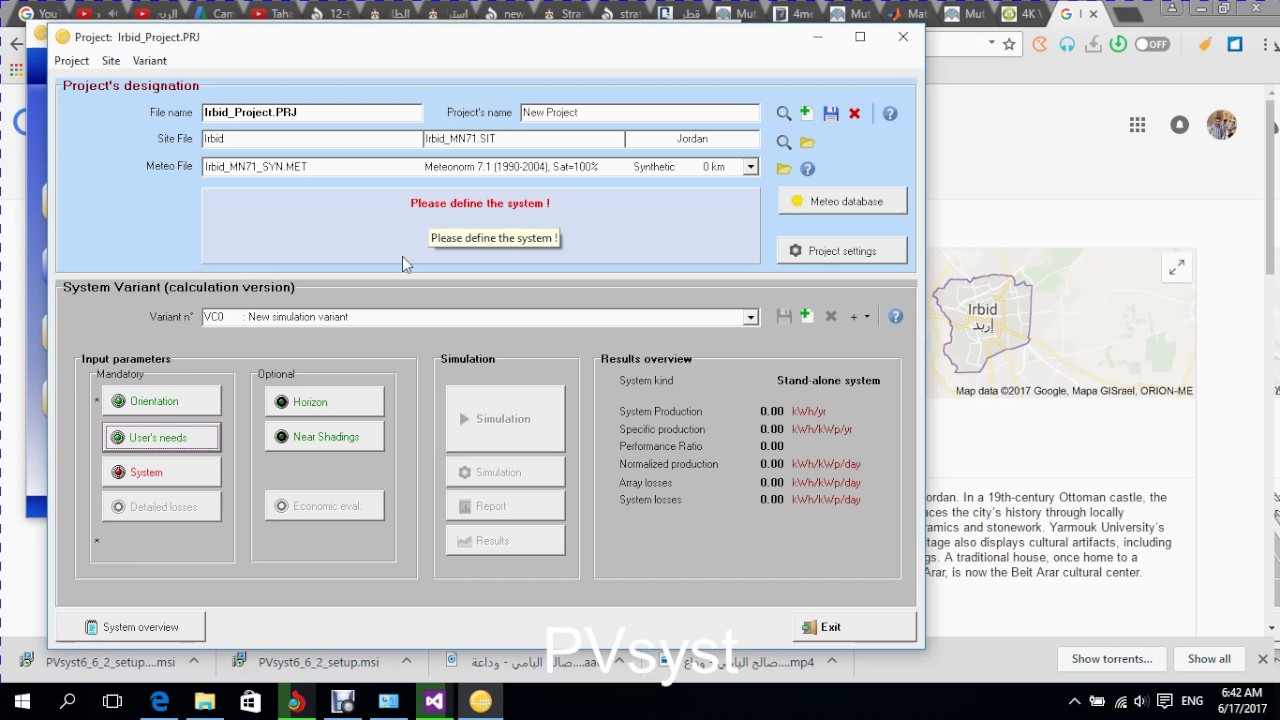Open Chrome address bar dropdown arrow
The height and width of the screenshot is (720, 1280).
click(x=991, y=43)
